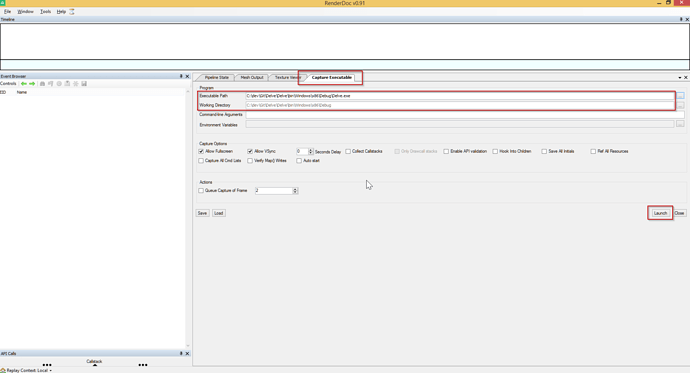Click the Save settings button
Screen dimensions: 690x373
[x=202, y=213]
